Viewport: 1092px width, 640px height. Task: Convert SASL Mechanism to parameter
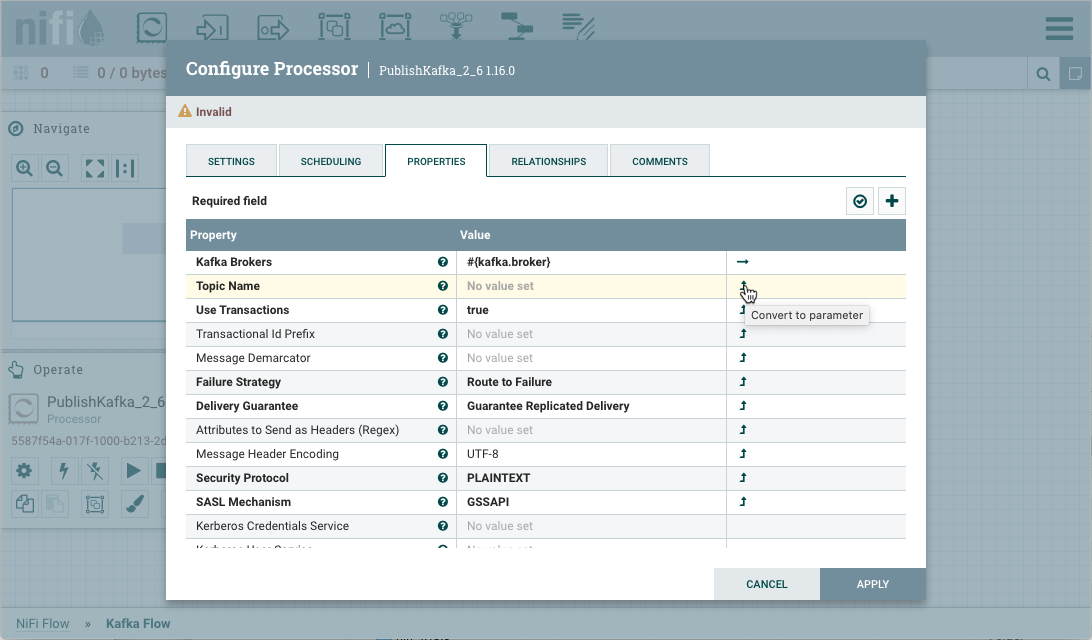pos(743,502)
